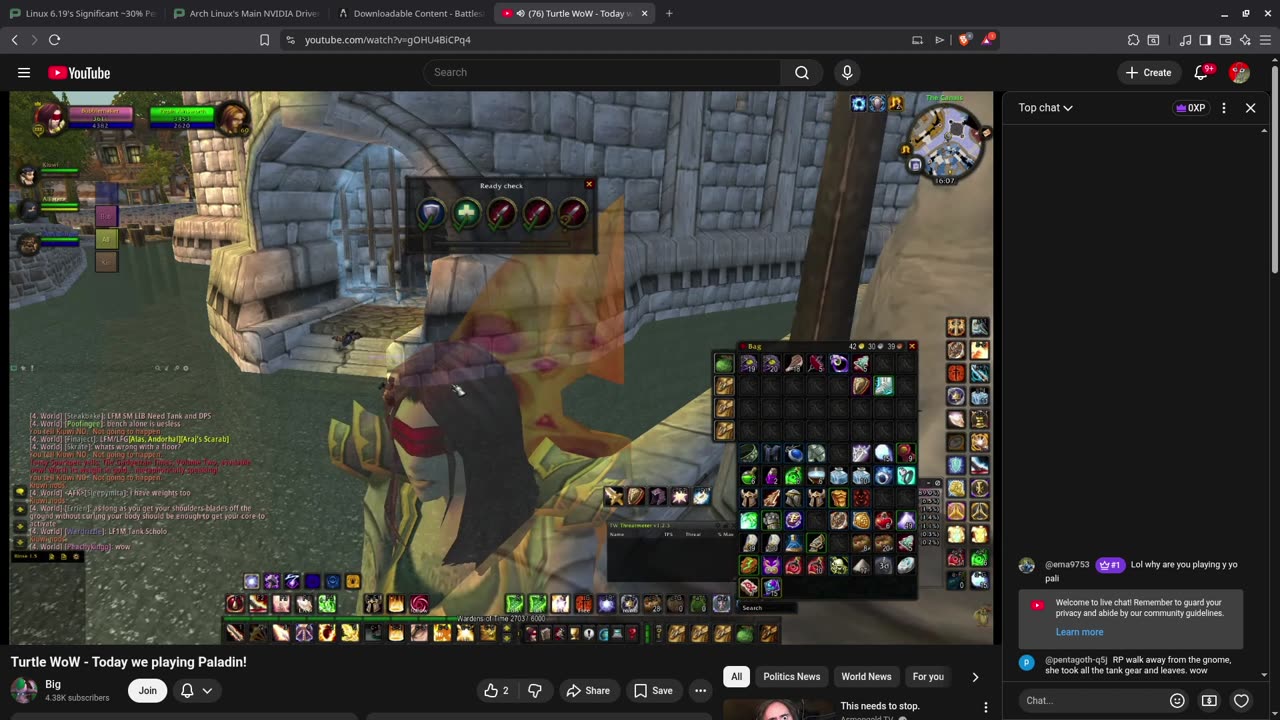The width and height of the screenshot is (1280, 720).
Task: Start voice search with microphone icon
Action: (x=847, y=72)
